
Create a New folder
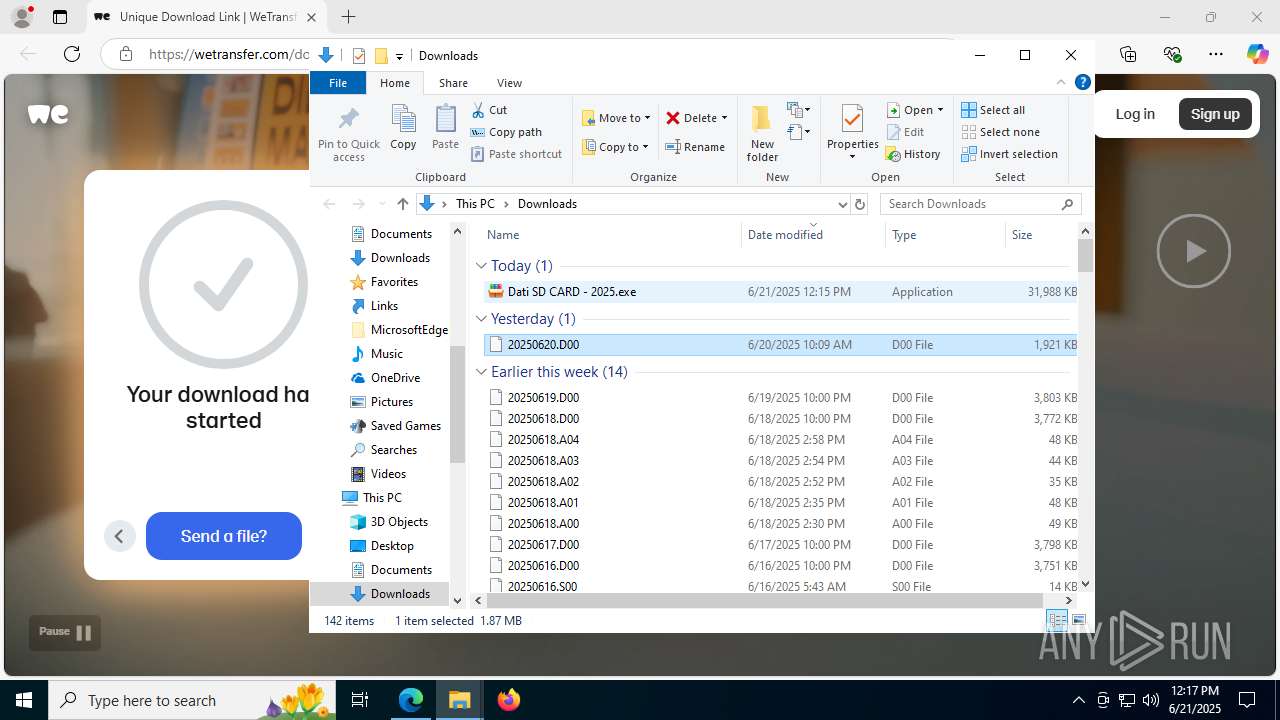[762, 132]
